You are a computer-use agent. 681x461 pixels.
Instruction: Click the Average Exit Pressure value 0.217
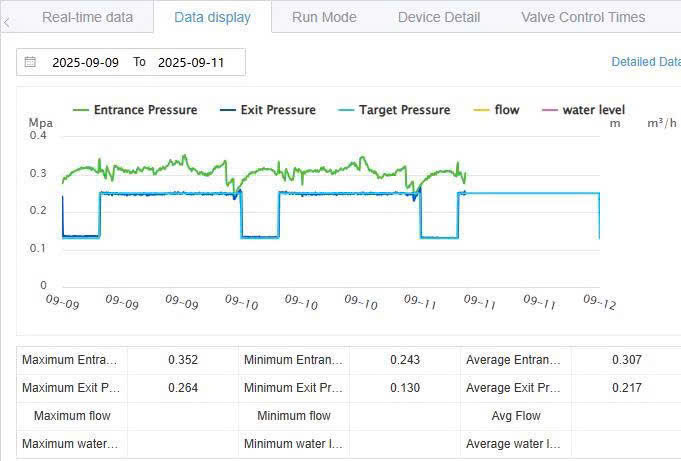tap(627, 388)
